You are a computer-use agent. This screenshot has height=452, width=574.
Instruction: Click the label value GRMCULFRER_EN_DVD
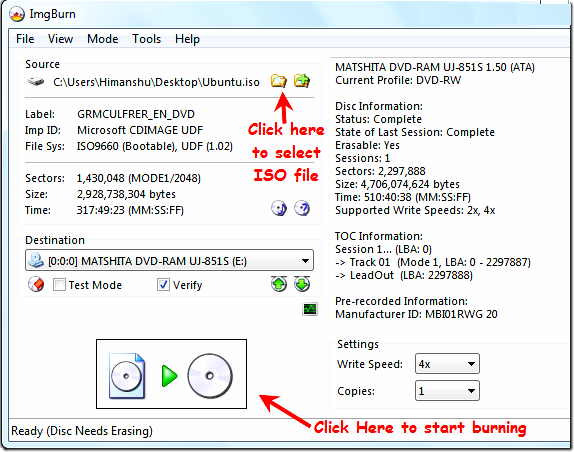tap(136, 114)
